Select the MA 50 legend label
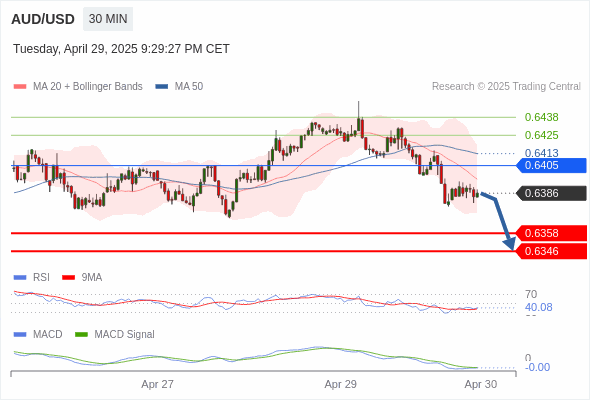 (189, 87)
